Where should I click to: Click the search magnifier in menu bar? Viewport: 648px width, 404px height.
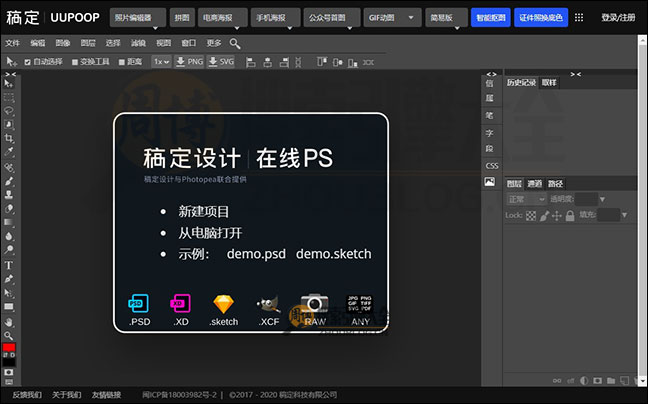[x=235, y=43]
